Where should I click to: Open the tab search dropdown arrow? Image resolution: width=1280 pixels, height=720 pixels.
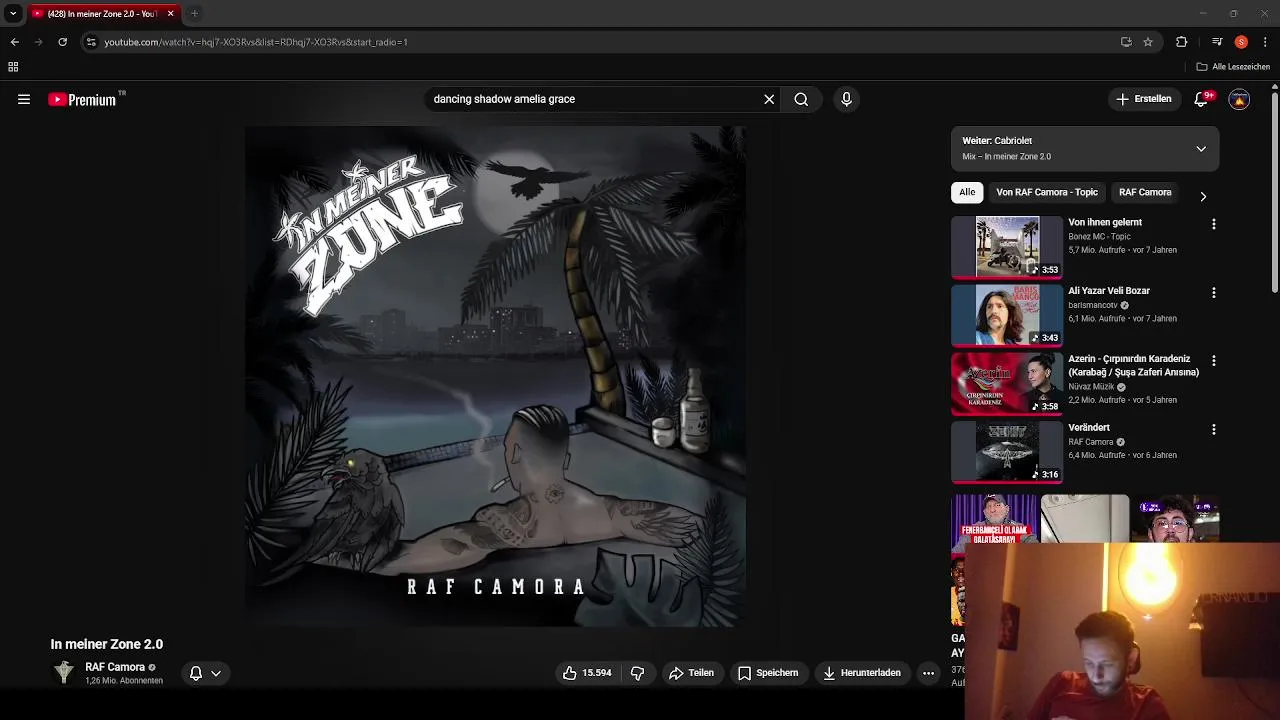point(13,13)
